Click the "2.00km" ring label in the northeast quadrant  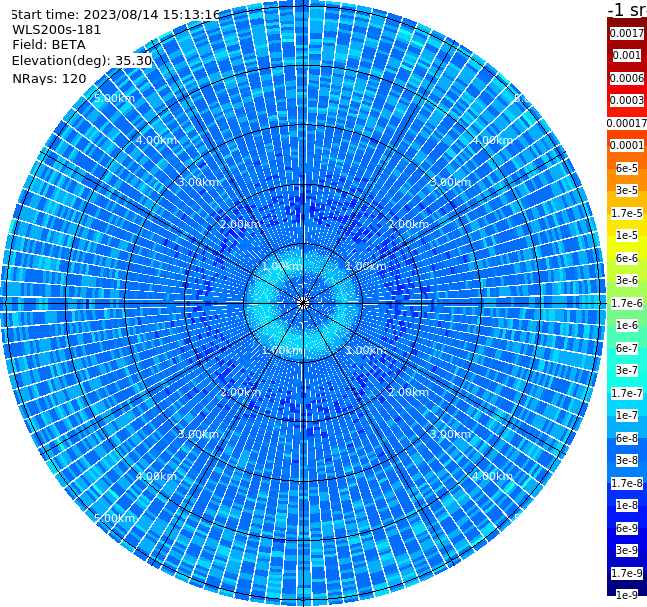tap(408, 224)
